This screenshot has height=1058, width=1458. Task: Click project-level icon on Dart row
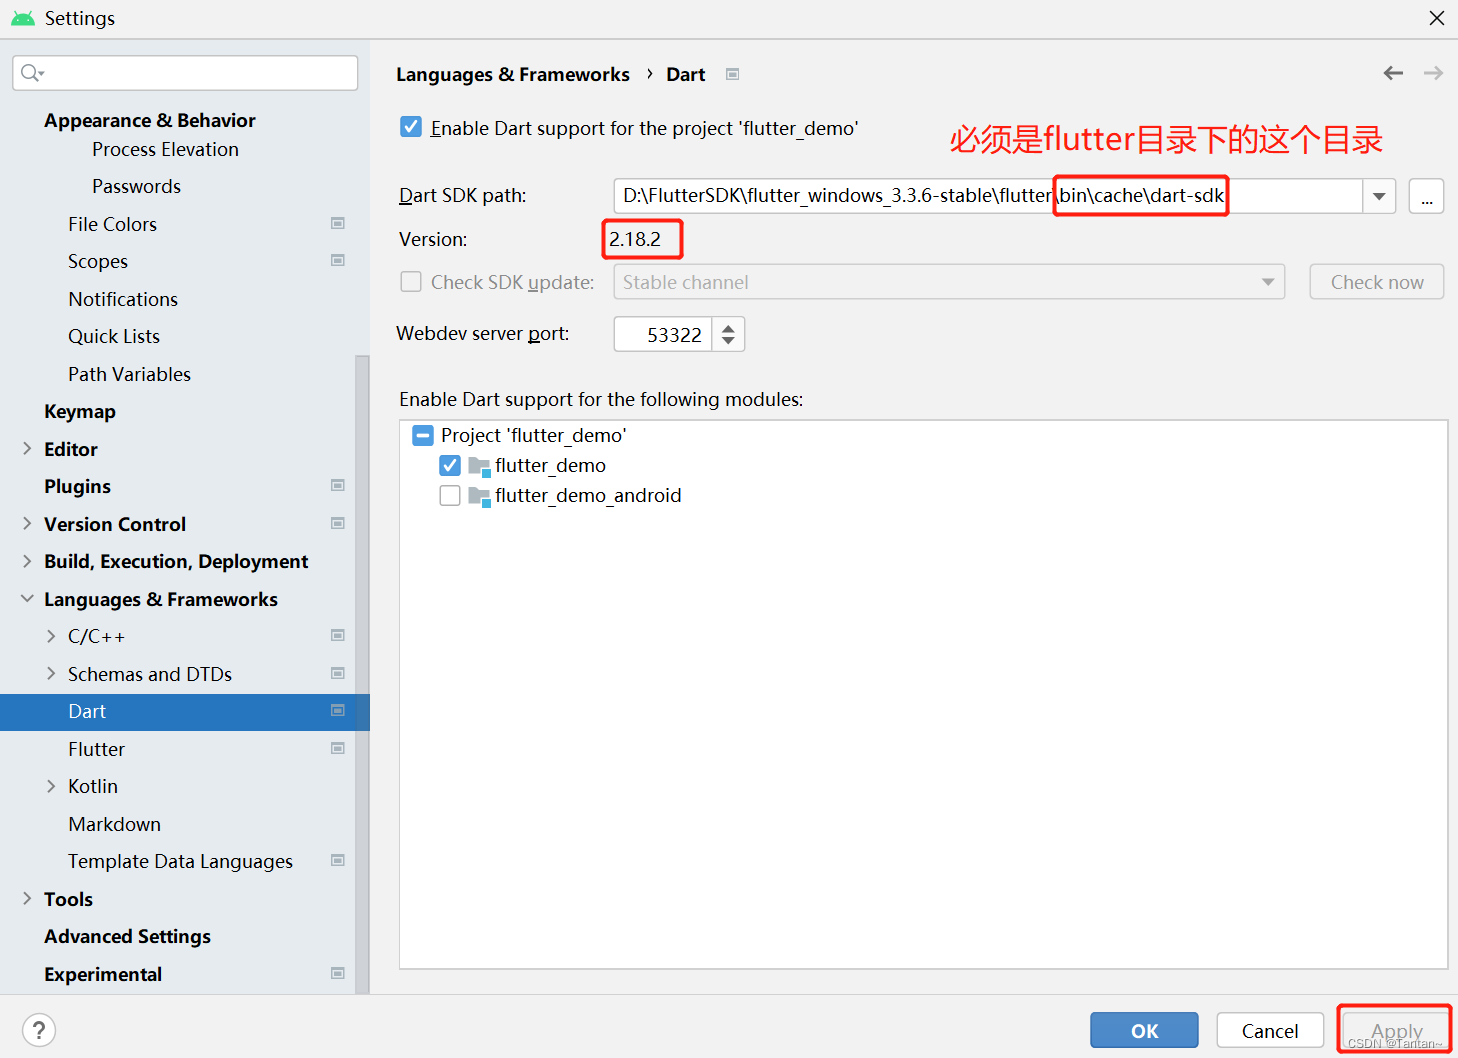coord(338,710)
